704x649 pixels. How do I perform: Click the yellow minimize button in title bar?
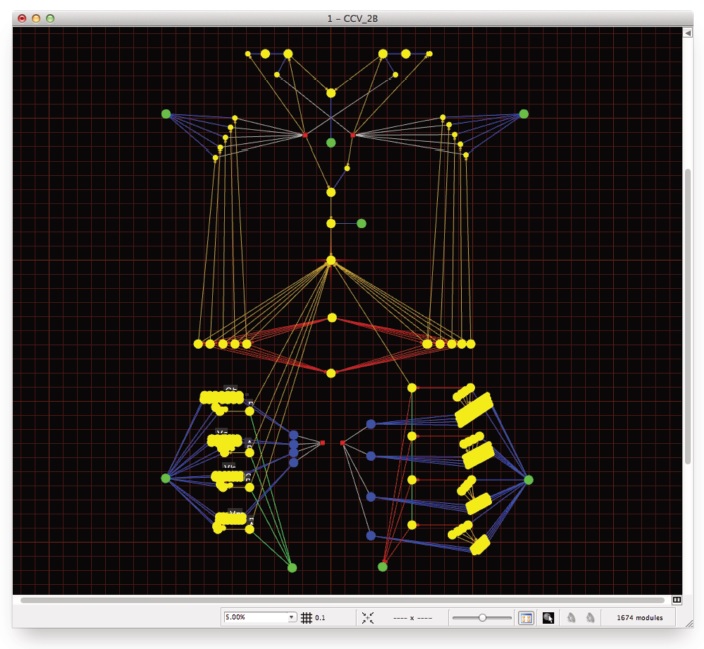click(36, 18)
